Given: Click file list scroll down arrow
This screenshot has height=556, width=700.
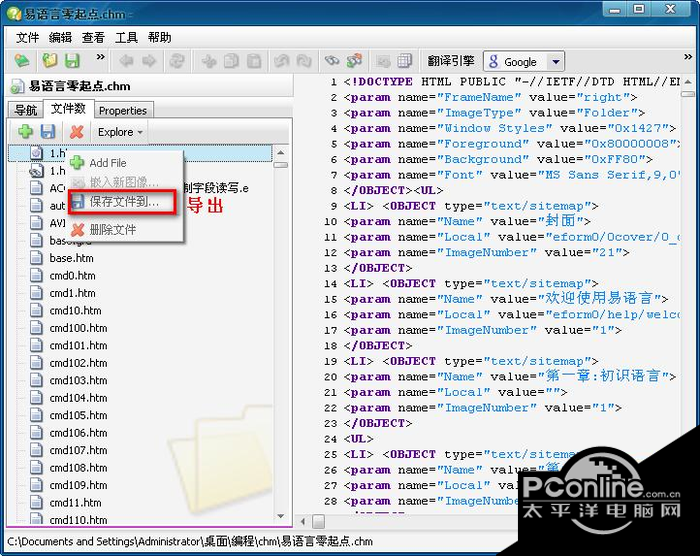Looking at the screenshot, I should coord(281,516).
